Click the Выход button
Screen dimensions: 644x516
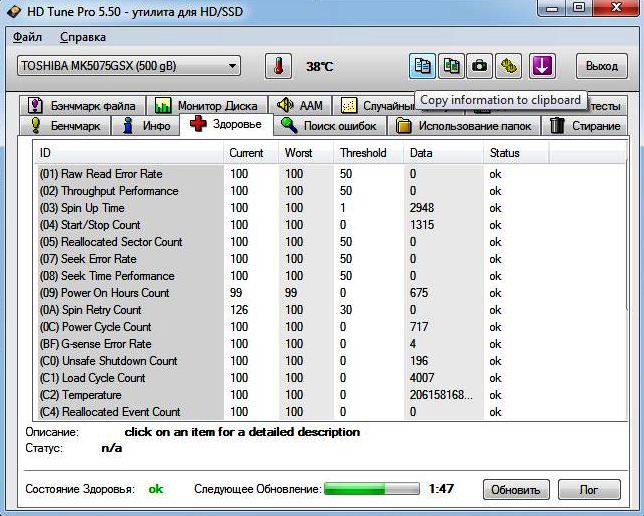point(602,66)
